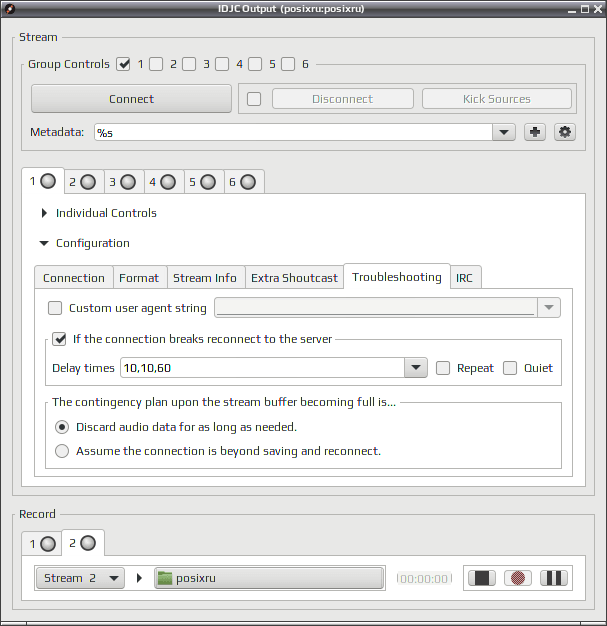Start recording with the red record button
This screenshot has width=607, height=626.
tap(518, 578)
